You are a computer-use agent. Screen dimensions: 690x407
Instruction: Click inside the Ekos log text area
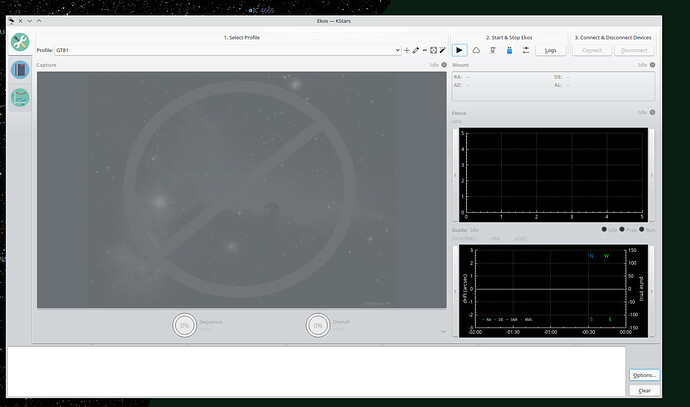(316, 371)
